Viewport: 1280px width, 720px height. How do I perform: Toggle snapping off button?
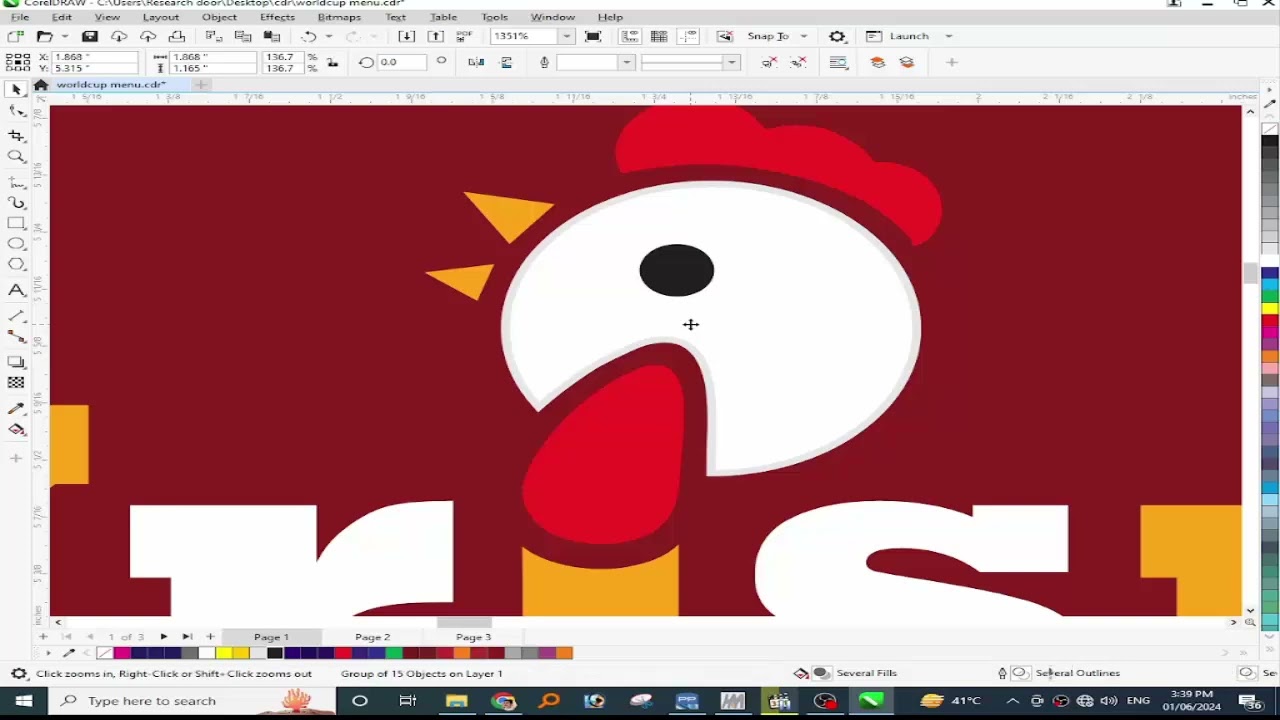(x=725, y=36)
